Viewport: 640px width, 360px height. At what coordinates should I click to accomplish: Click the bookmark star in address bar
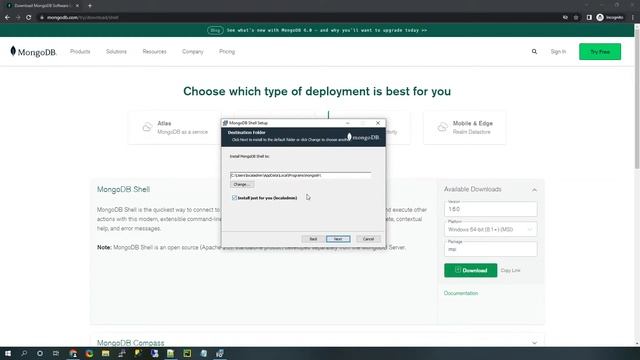576,18
